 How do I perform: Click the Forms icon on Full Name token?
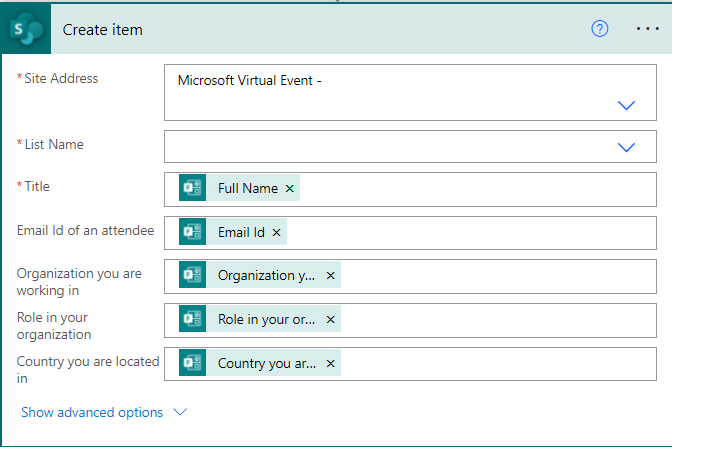click(193, 188)
